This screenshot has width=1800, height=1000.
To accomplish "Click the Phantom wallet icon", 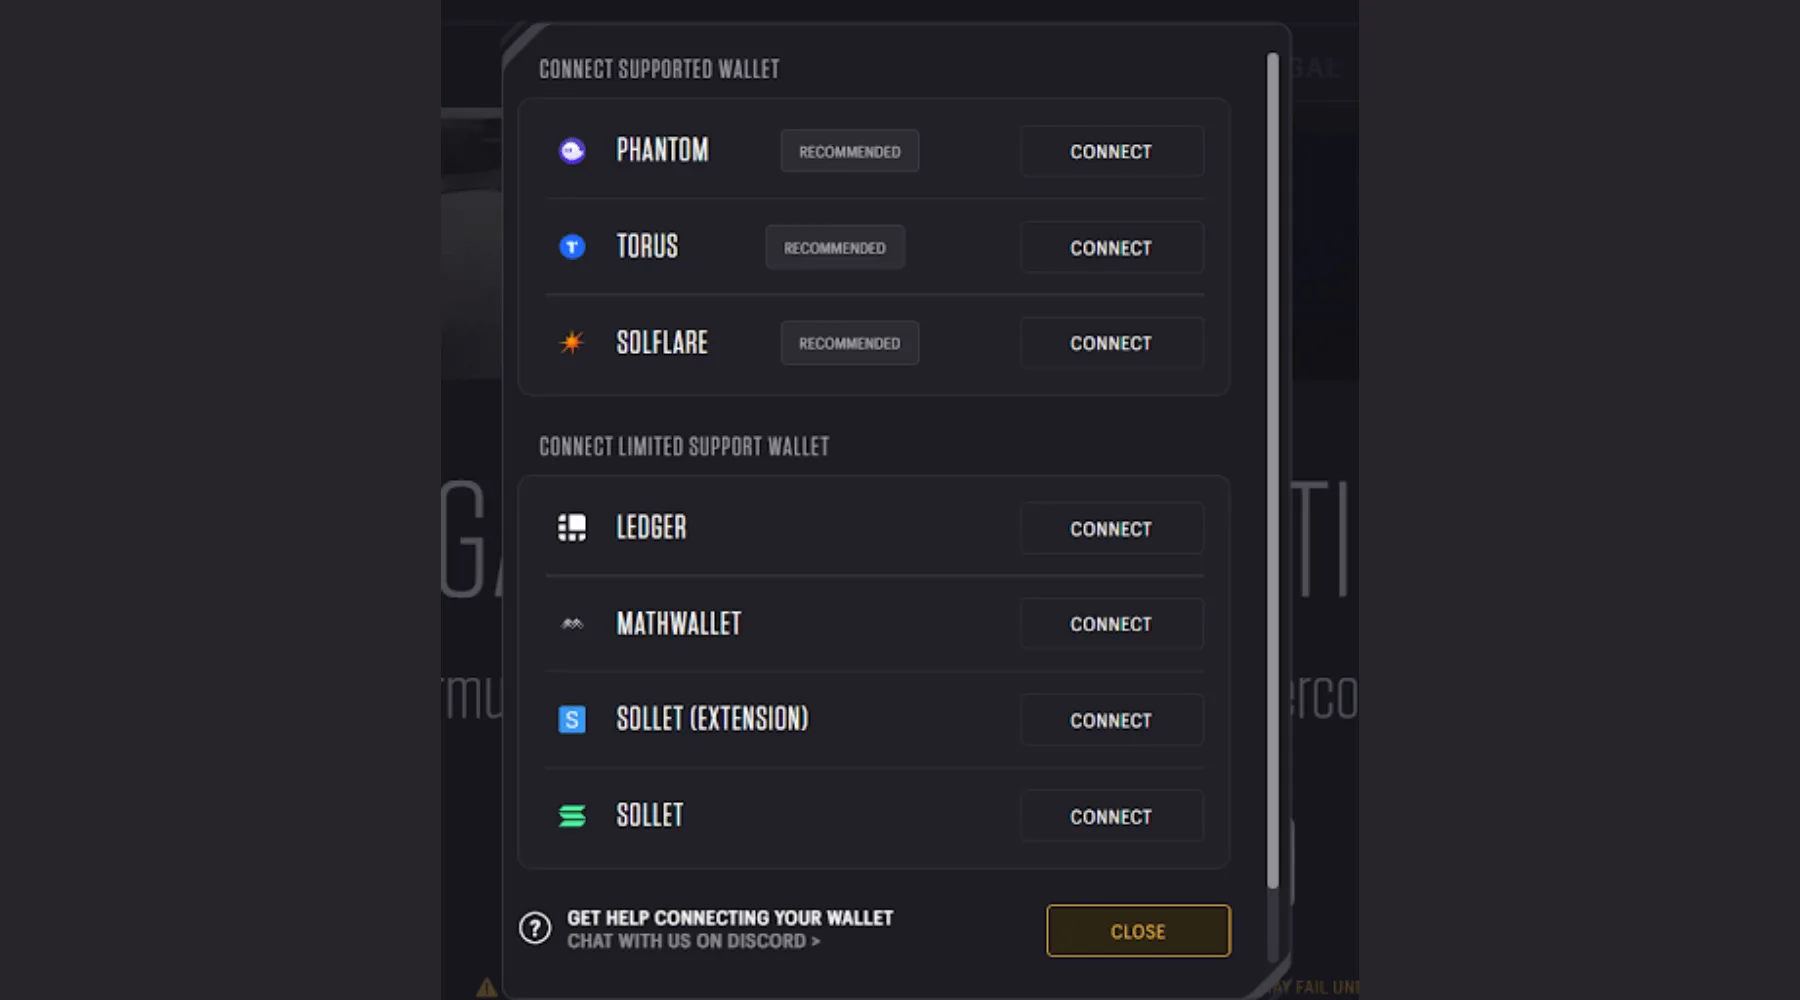I will point(572,151).
